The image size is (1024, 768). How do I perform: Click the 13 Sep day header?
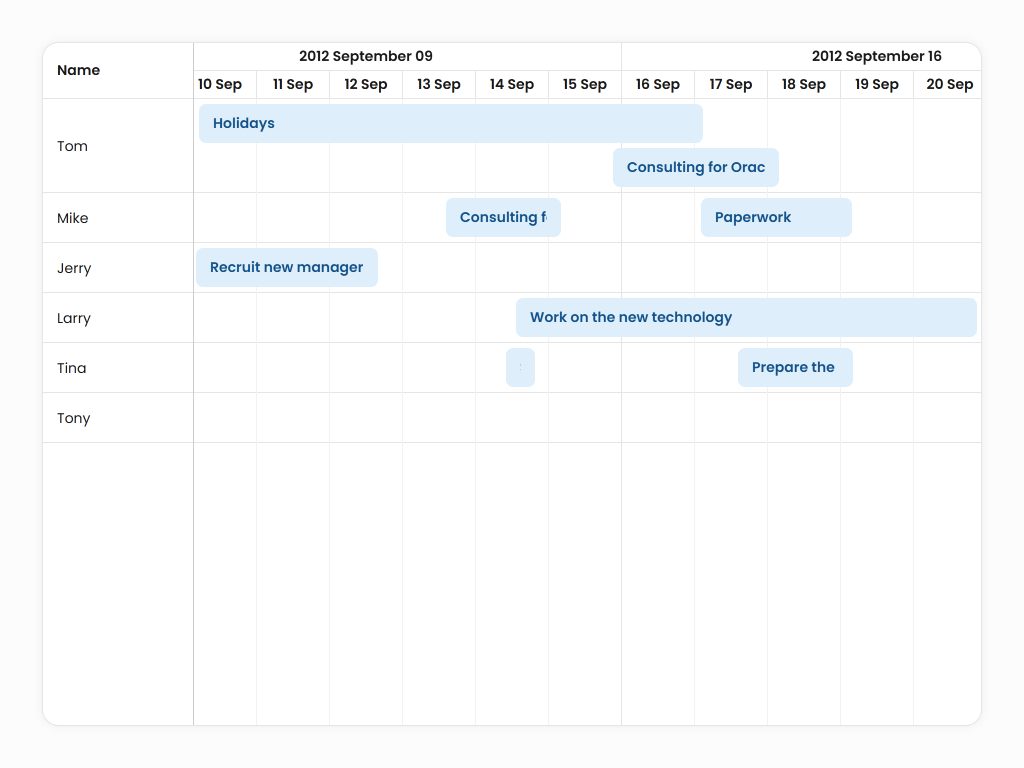[x=439, y=85]
